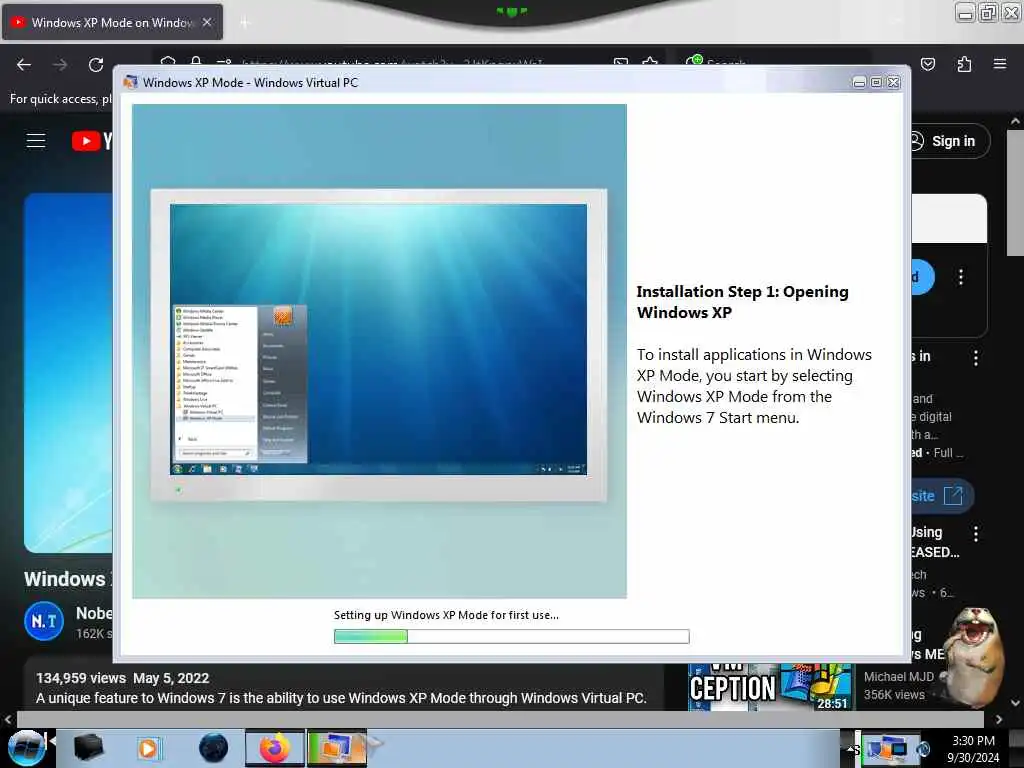
Task: Open the Firefox hamburger menu
Action: [999, 64]
